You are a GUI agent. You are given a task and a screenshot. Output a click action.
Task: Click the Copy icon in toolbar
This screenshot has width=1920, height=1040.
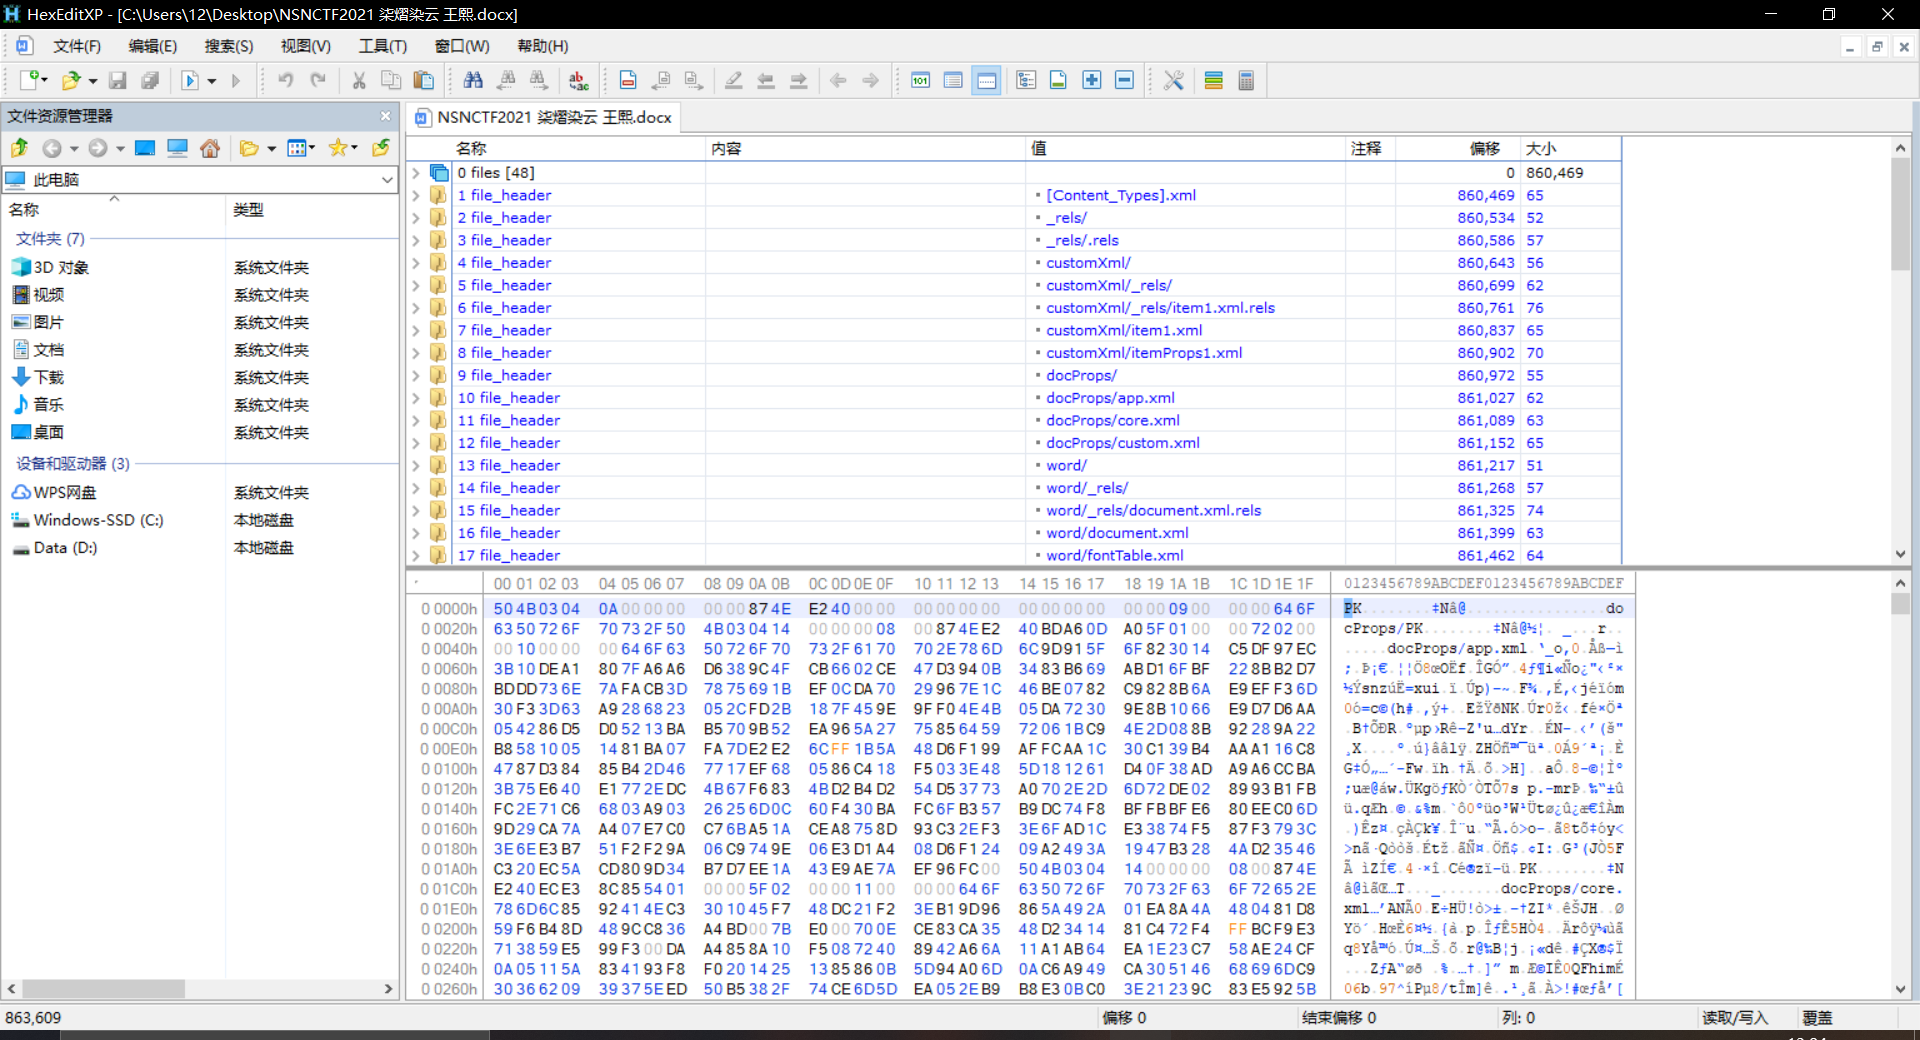click(391, 80)
